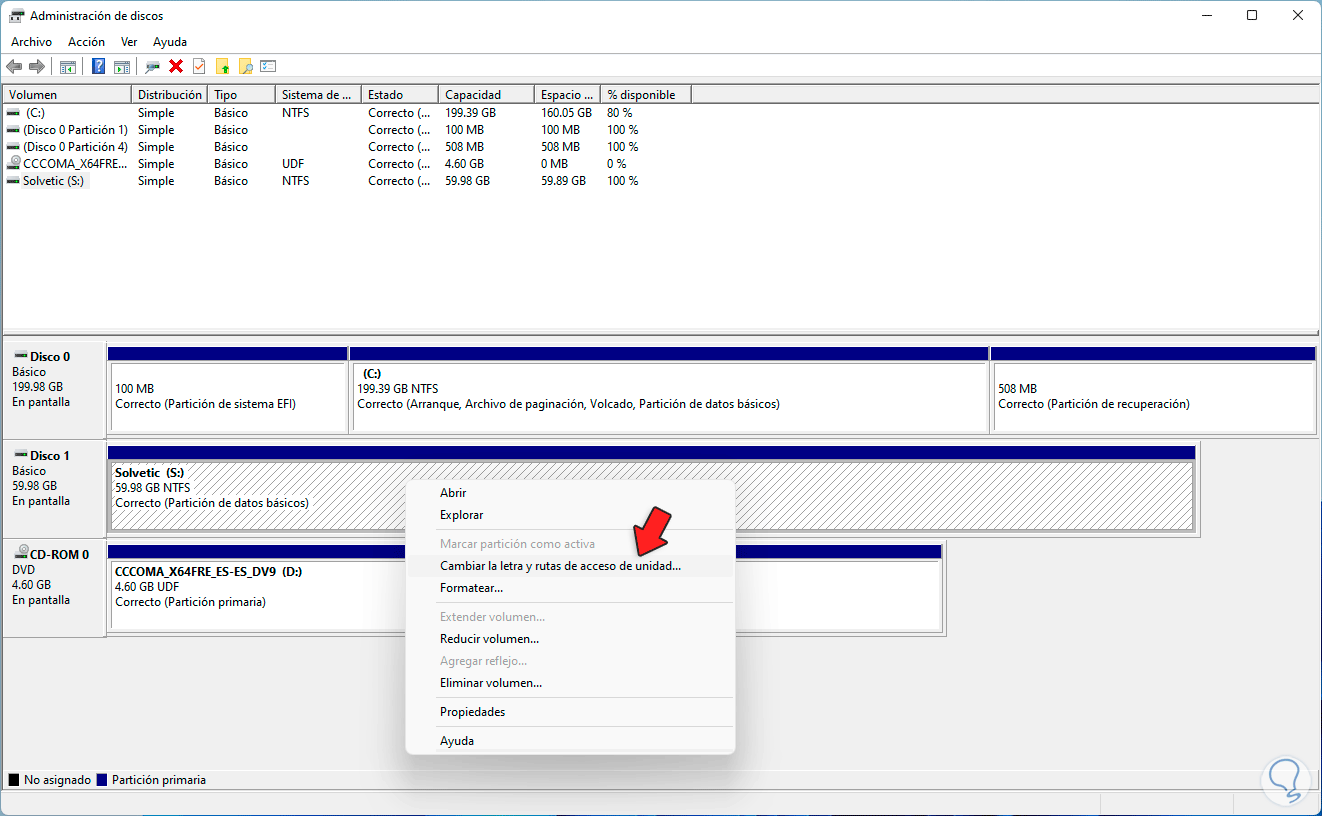Click the yellow folder with green arrow icon
This screenshot has width=1322, height=816.
[222, 67]
